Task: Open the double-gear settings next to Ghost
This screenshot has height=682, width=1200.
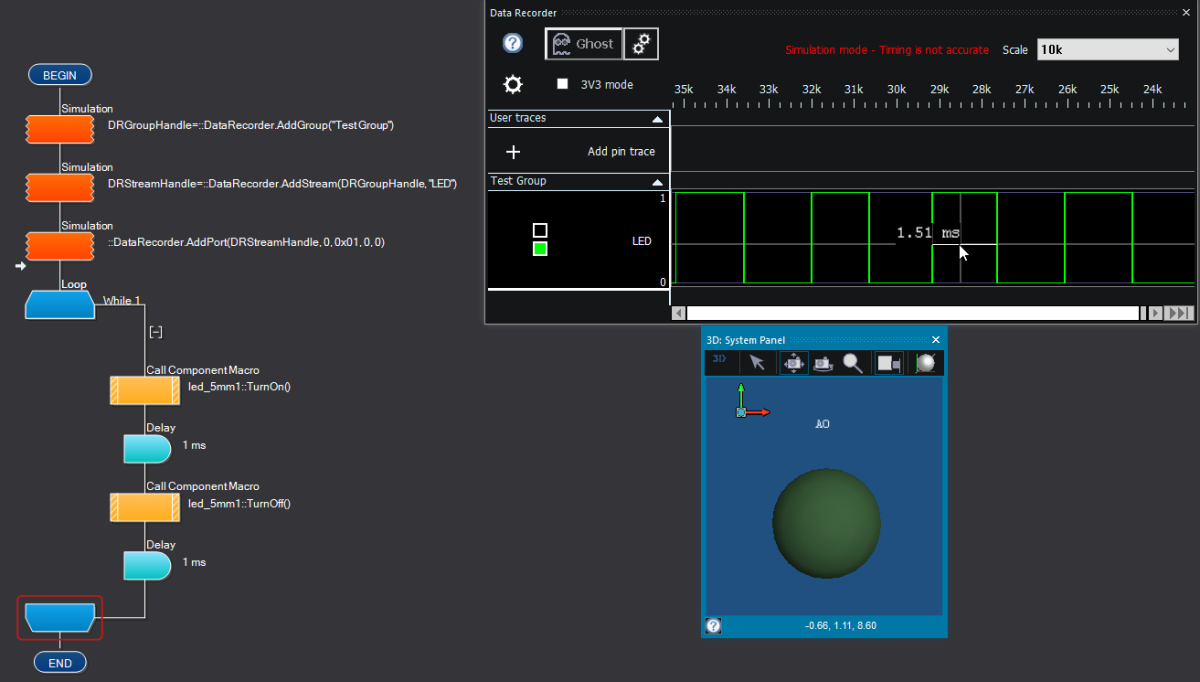Action: coord(642,44)
